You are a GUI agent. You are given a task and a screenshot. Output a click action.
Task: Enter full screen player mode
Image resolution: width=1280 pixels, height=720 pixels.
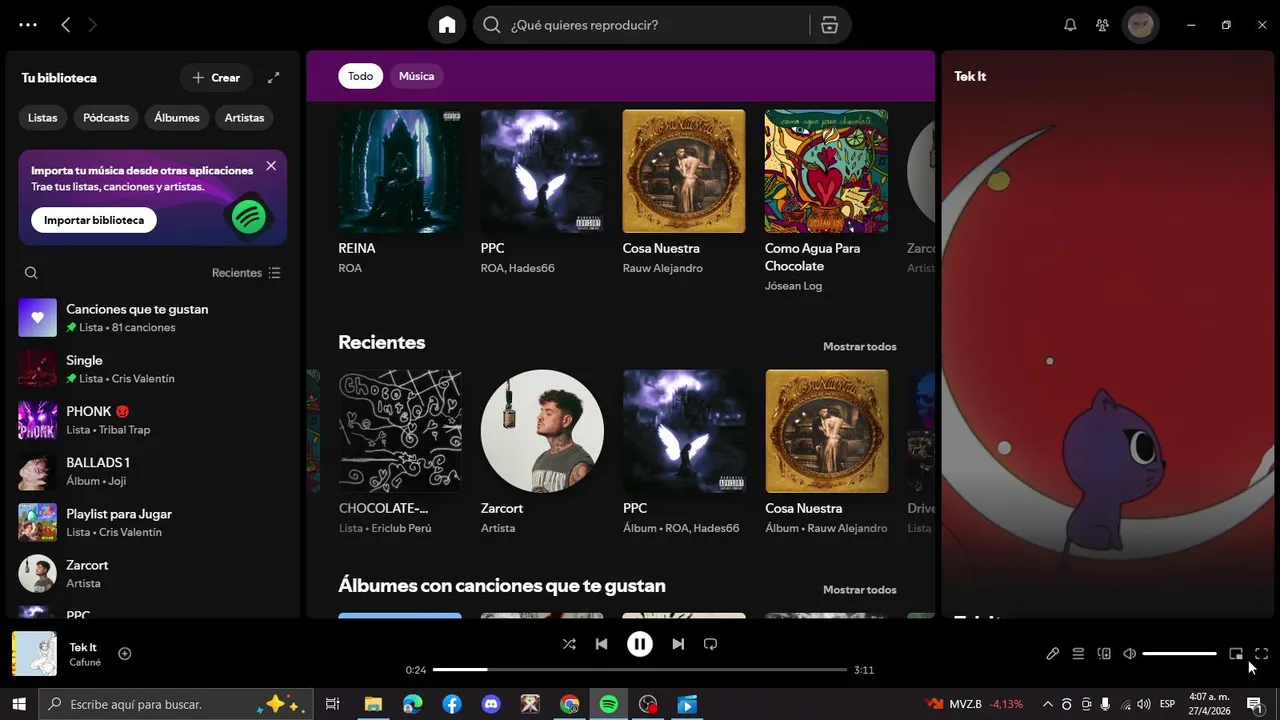tap(1261, 654)
